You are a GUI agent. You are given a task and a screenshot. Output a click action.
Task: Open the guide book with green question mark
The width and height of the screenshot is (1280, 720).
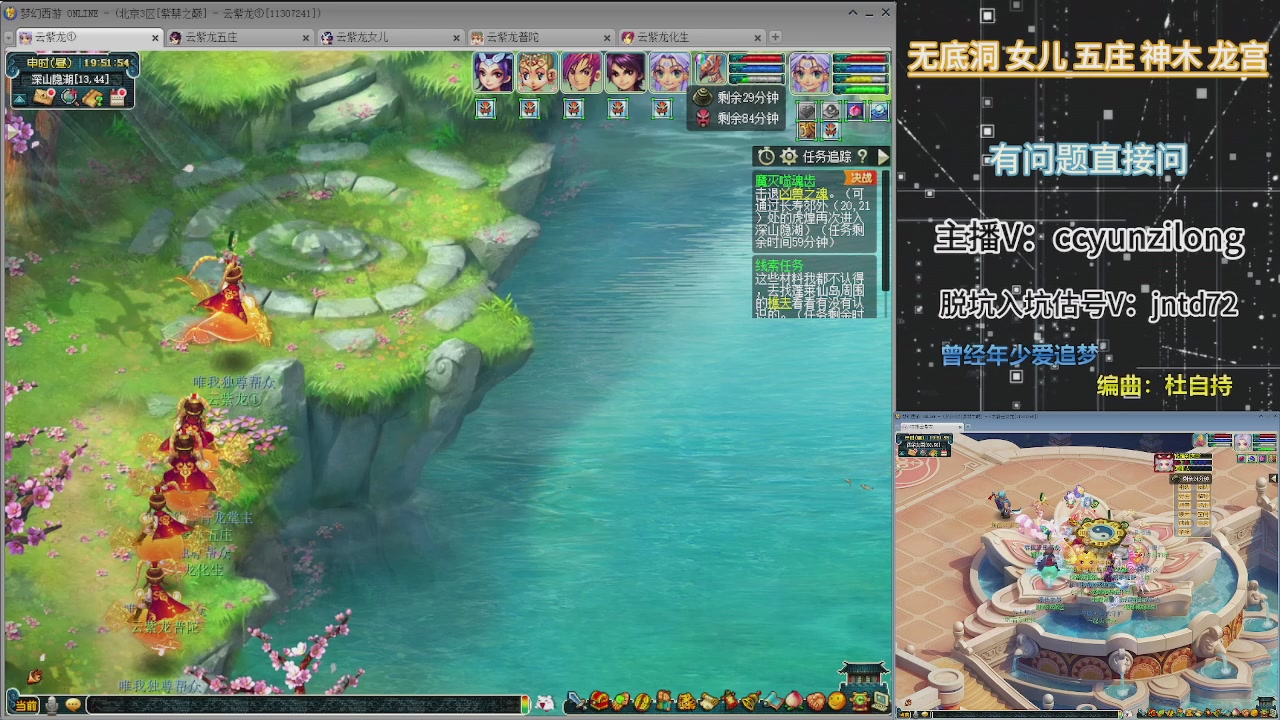click(x=93, y=97)
